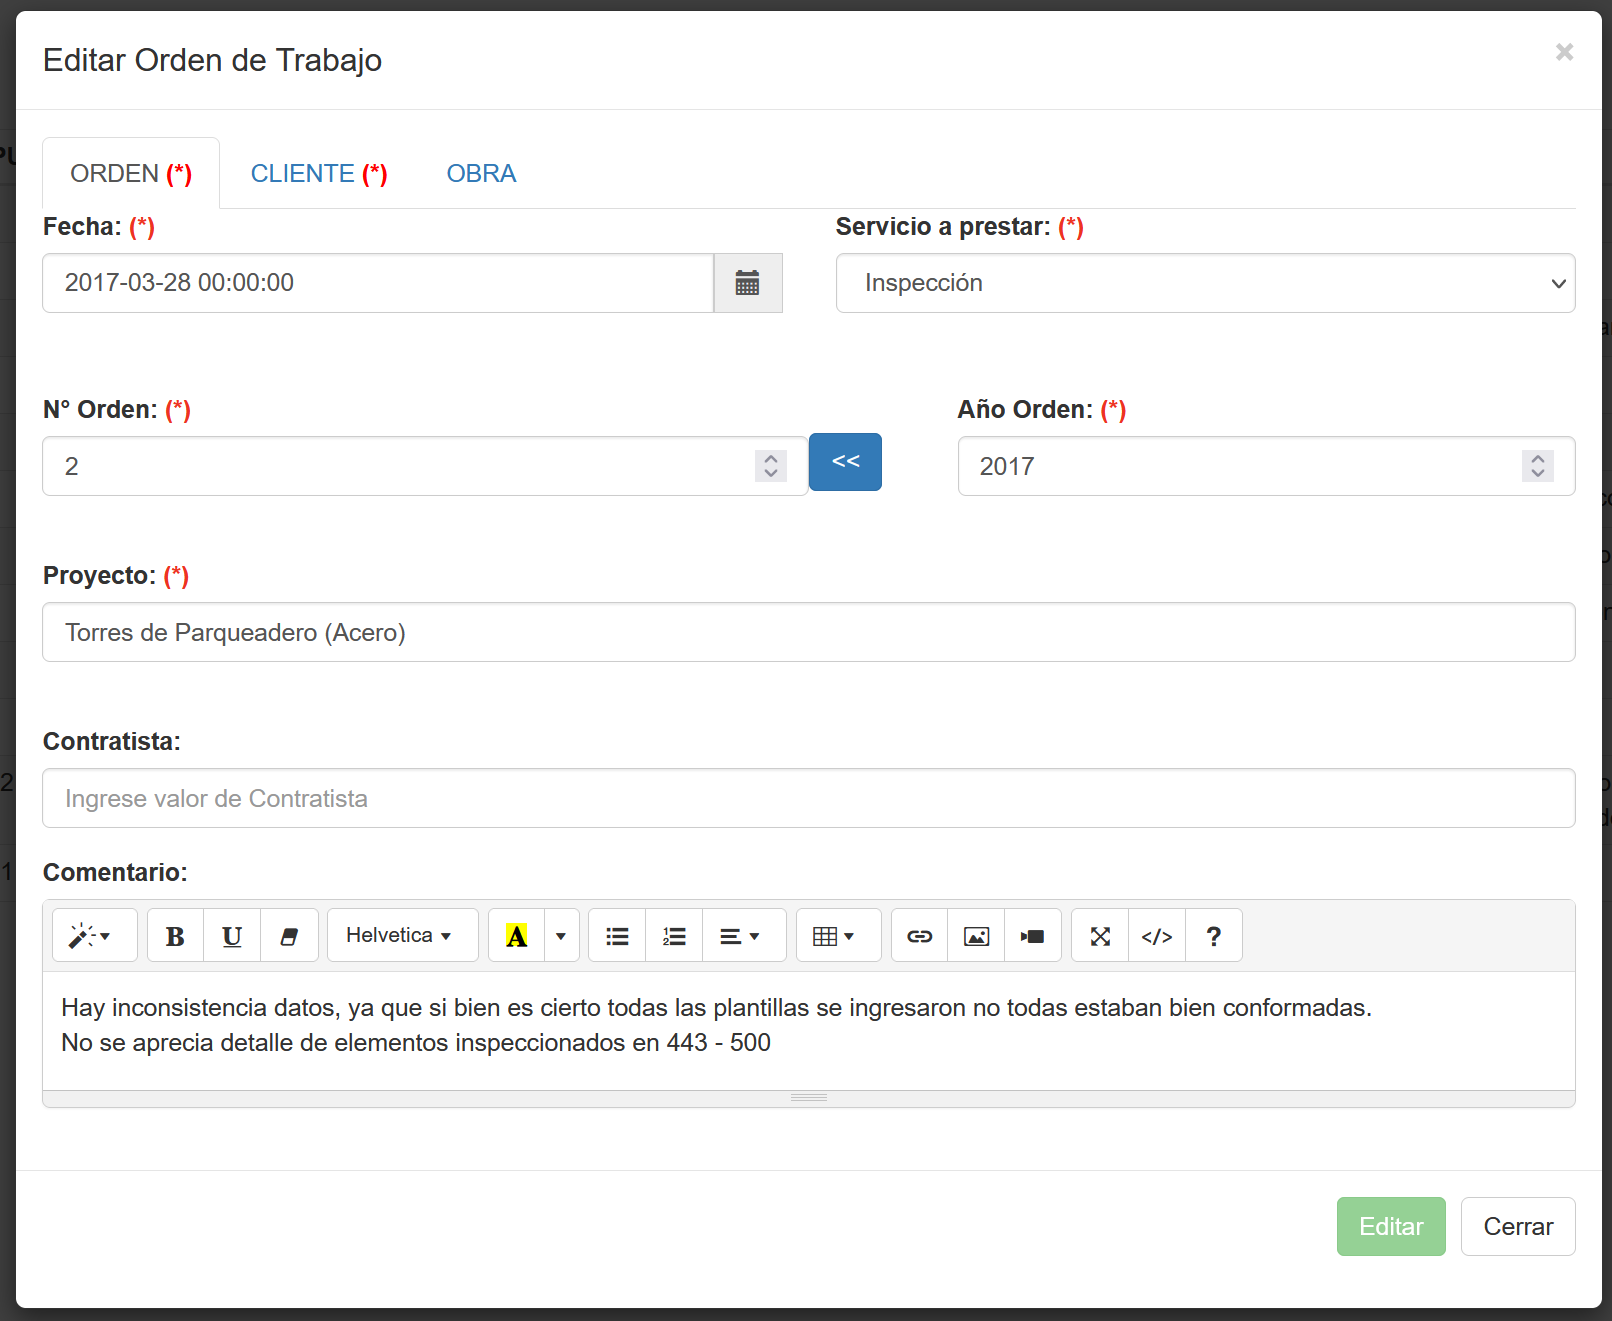The height and width of the screenshot is (1321, 1612).
Task: Insert an ordered numbered list
Action: pos(674,936)
